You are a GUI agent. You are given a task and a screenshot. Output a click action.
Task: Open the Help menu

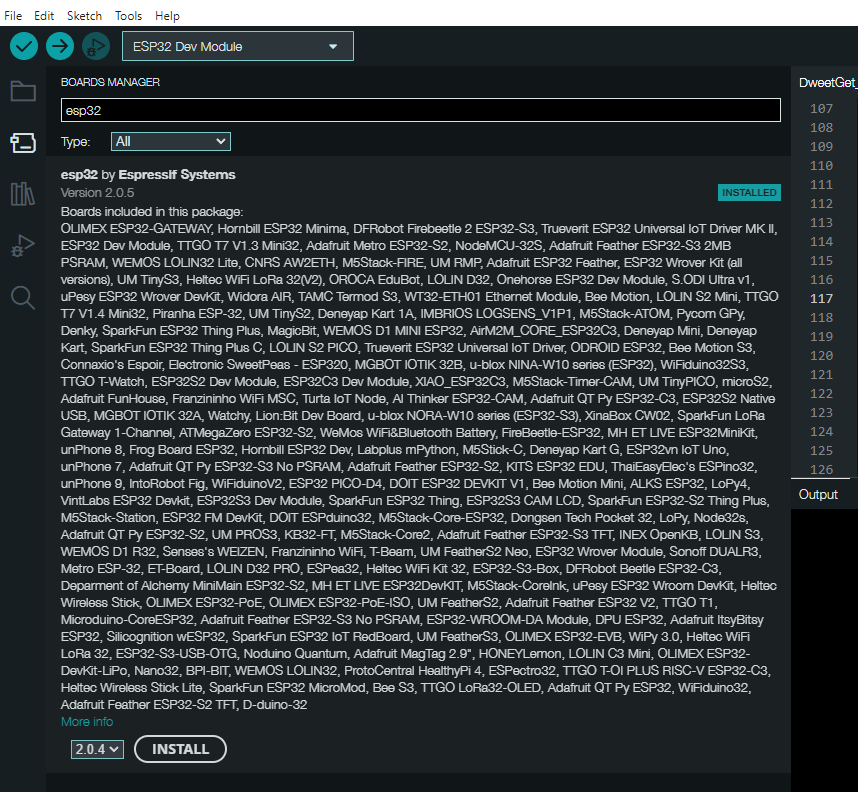tap(167, 16)
